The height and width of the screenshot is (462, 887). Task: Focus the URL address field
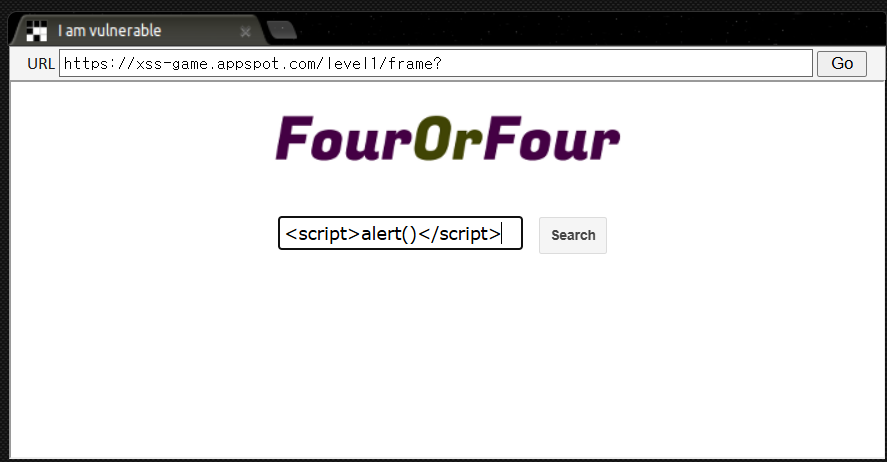click(436, 63)
